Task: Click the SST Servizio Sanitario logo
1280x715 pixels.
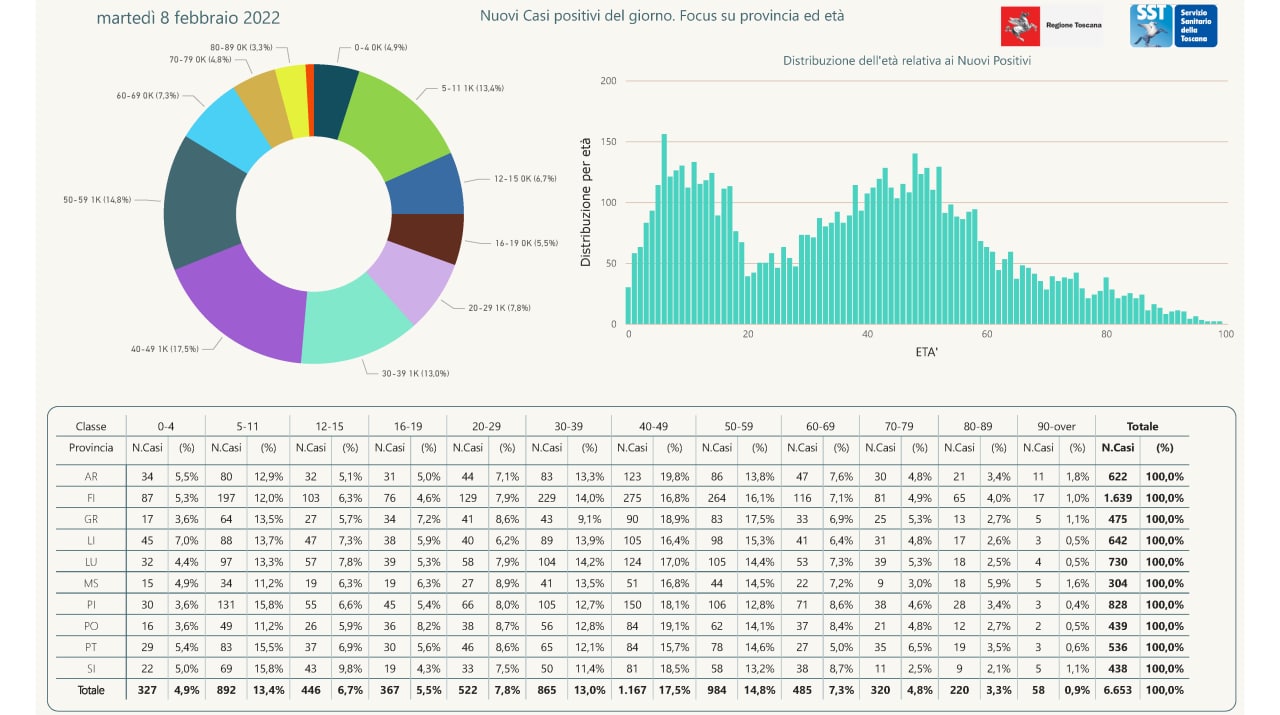Action: tap(1173, 25)
